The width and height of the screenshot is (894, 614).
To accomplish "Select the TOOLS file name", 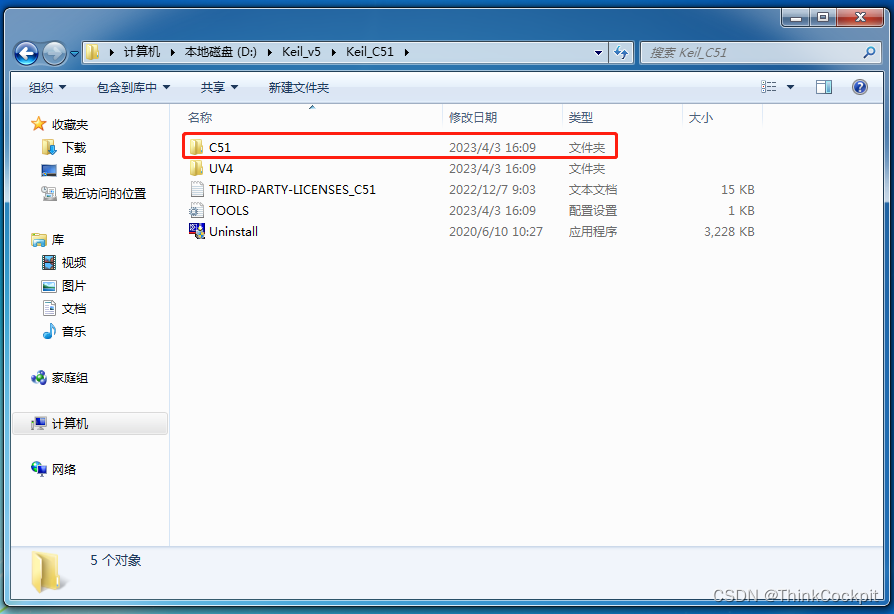I will click(229, 211).
